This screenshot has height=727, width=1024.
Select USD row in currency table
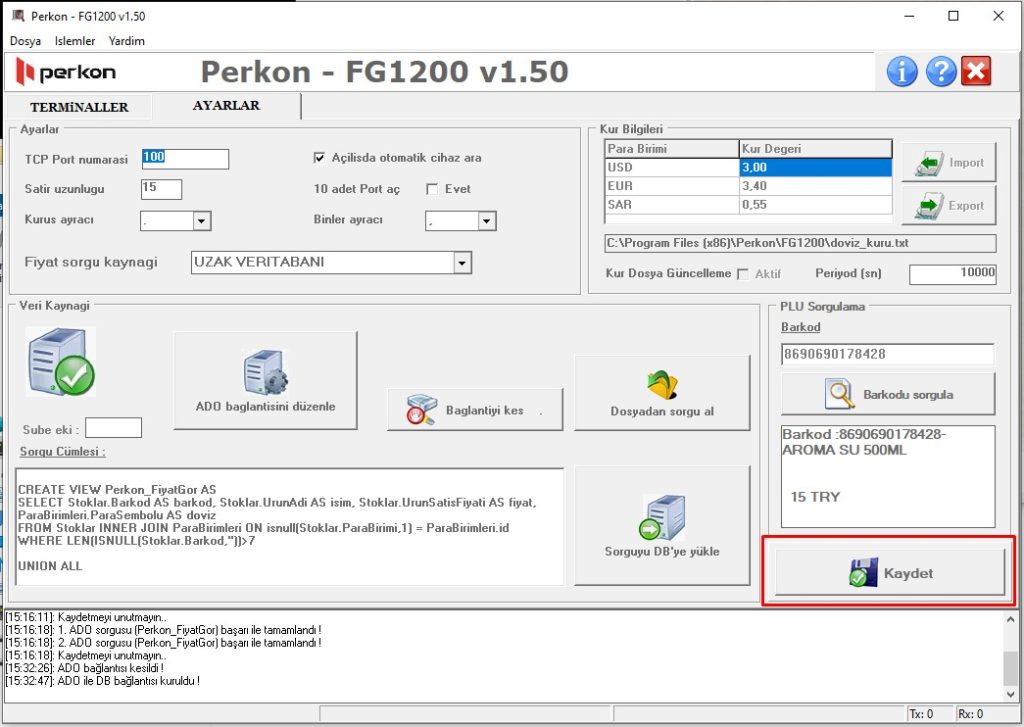coord(748,167)
